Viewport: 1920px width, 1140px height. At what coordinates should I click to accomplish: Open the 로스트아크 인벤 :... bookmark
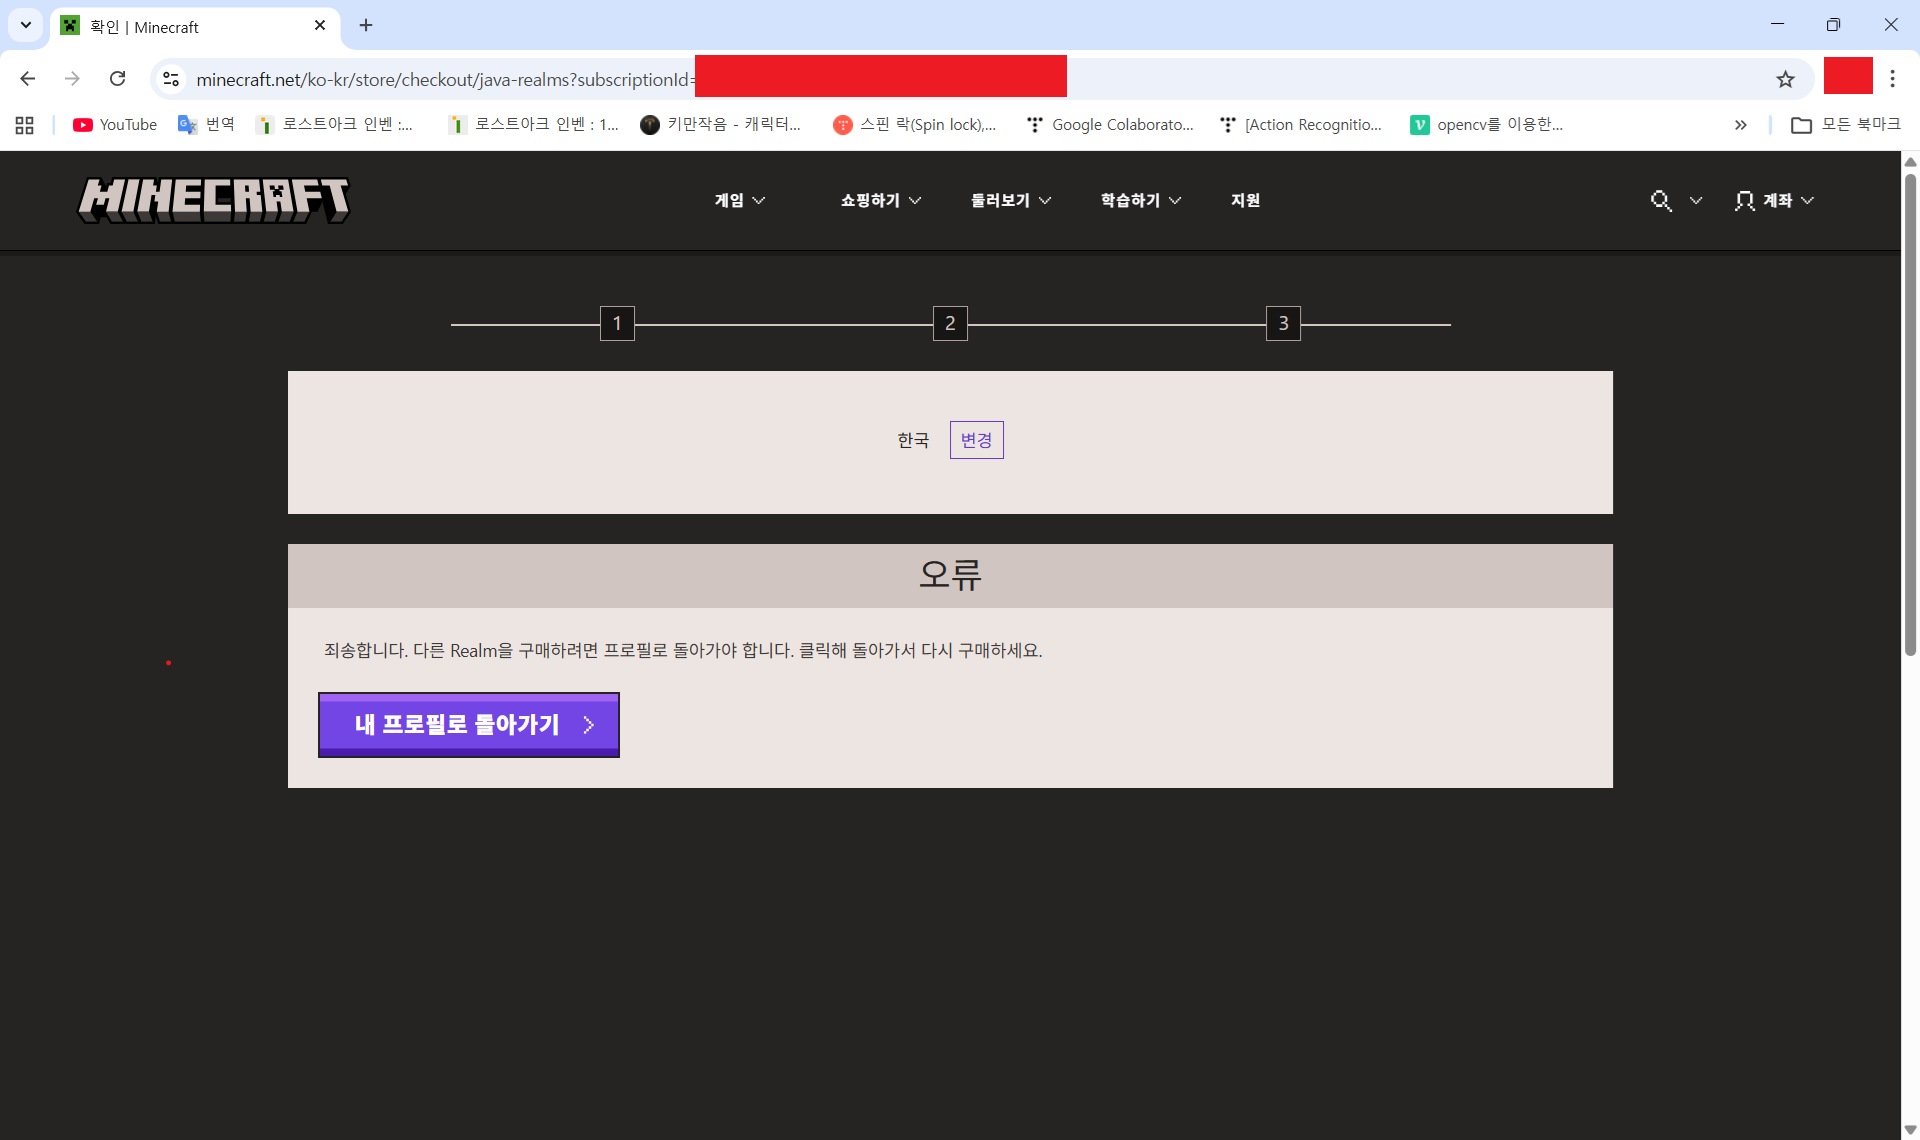(x=335, y=125)
